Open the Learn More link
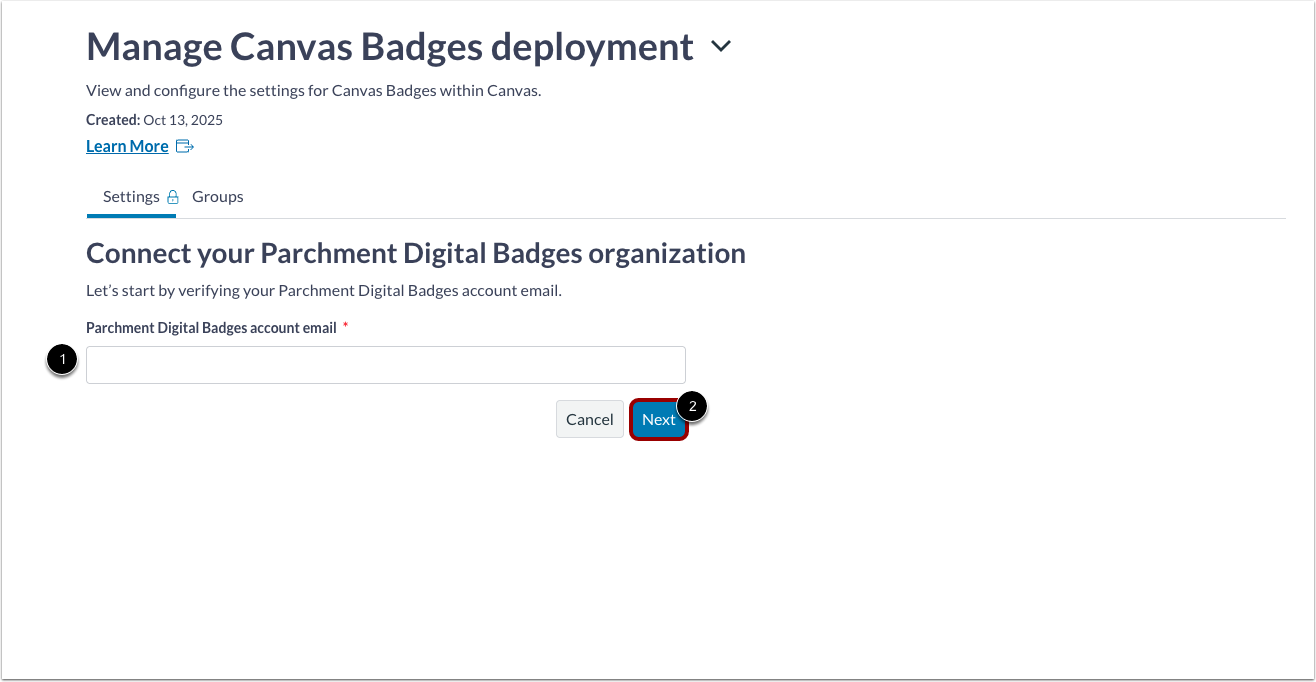Screen dimensions: 1316x682 click(x=127, y=146)
